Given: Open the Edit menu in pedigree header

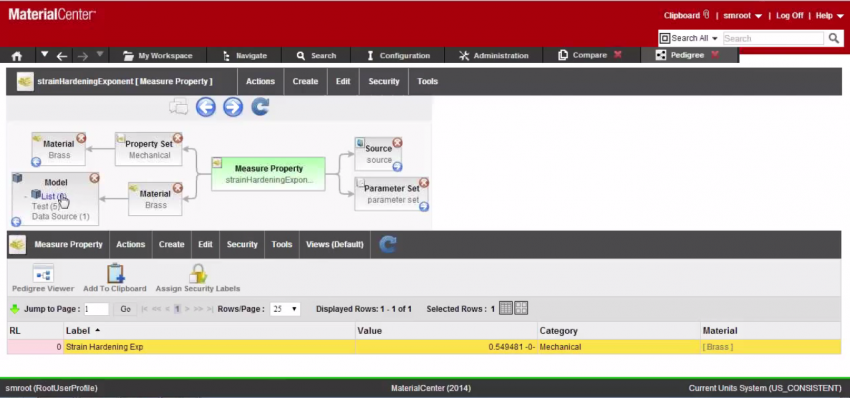Looking at the screenshot, I should click(343, 81).
